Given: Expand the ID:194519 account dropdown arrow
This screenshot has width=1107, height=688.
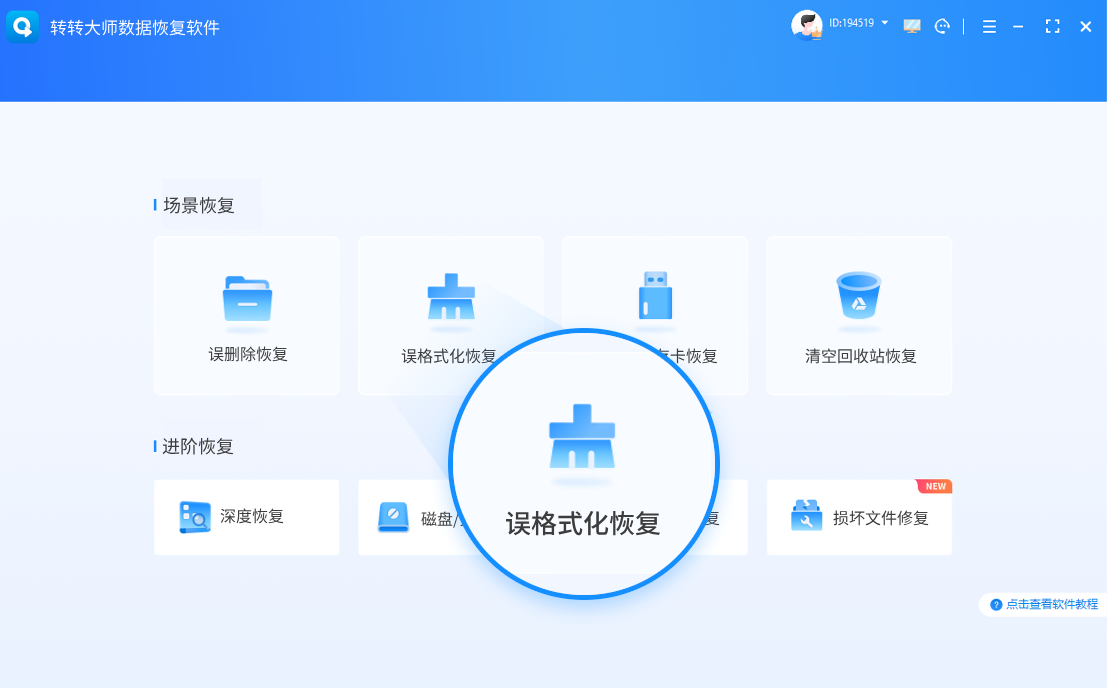Looking at the screenshot, I should [x=885, y=22].
